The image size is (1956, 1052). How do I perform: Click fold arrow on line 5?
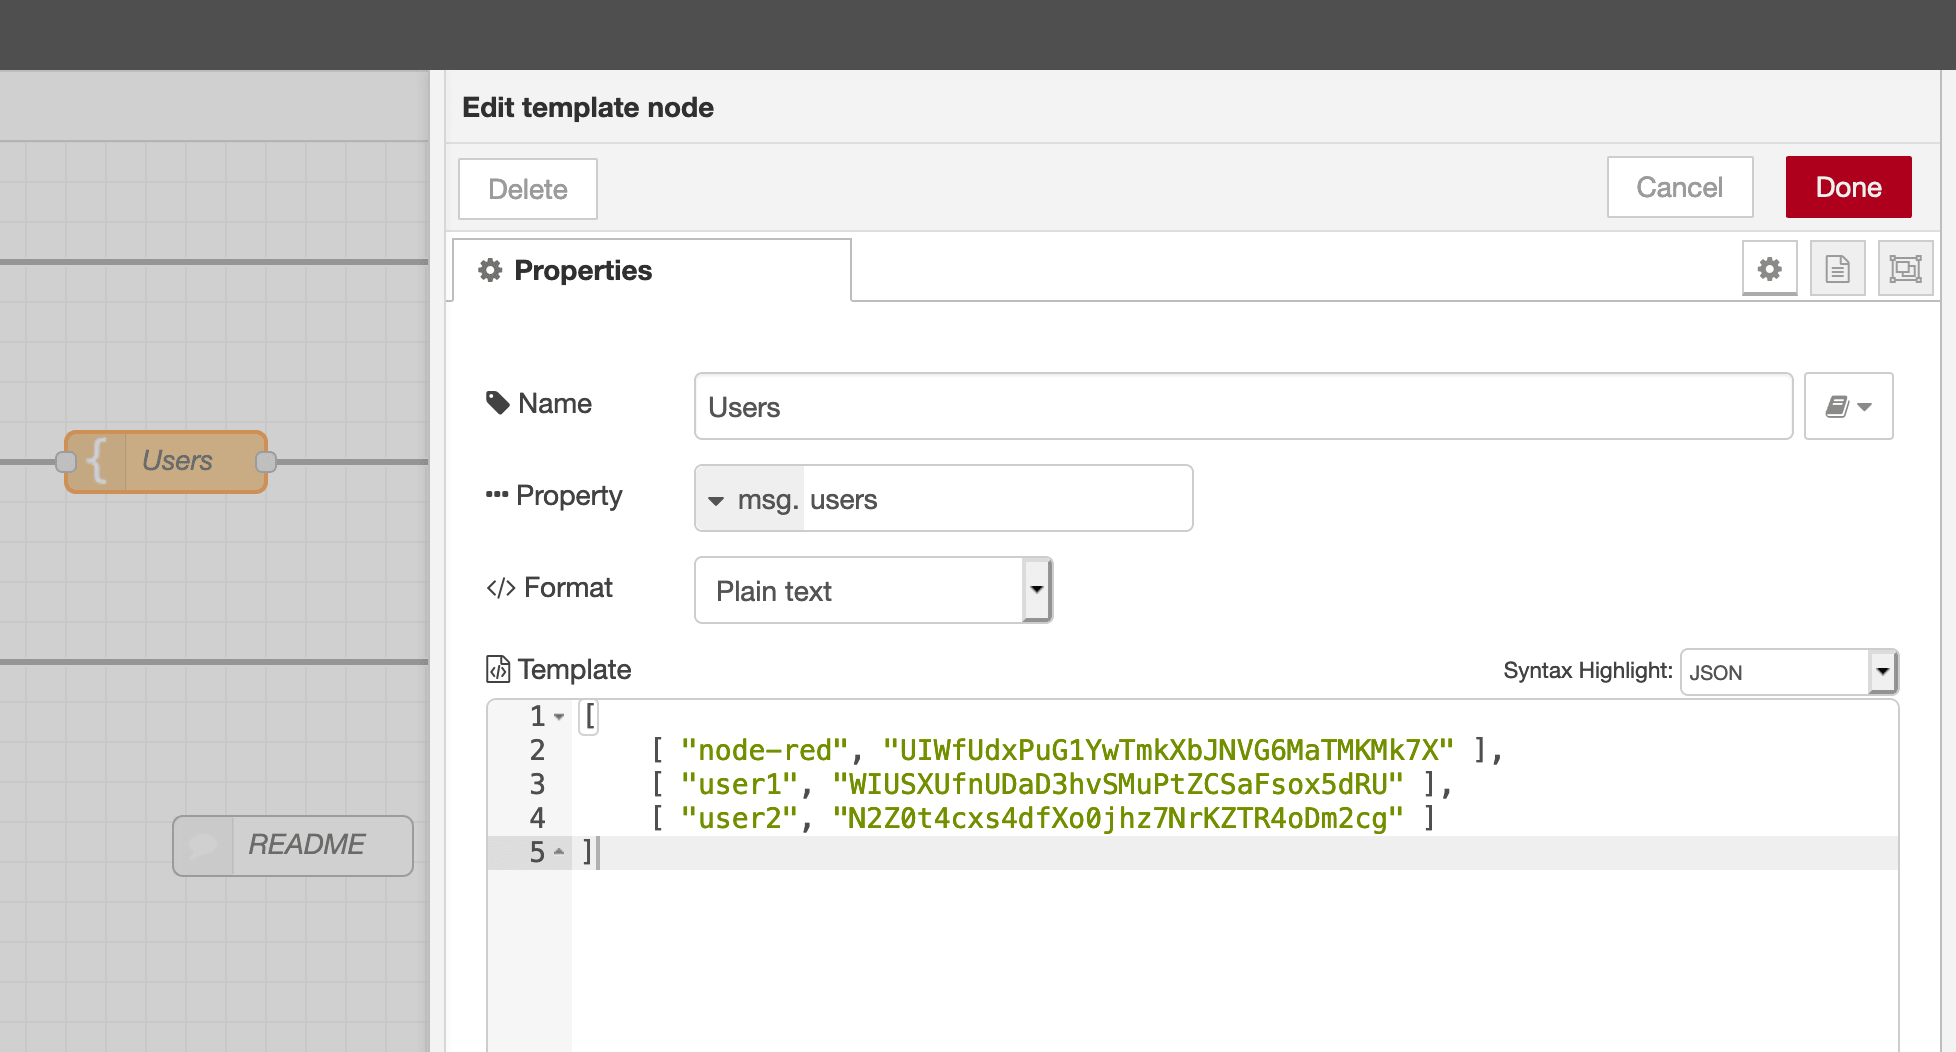click(x=559, y=852)
